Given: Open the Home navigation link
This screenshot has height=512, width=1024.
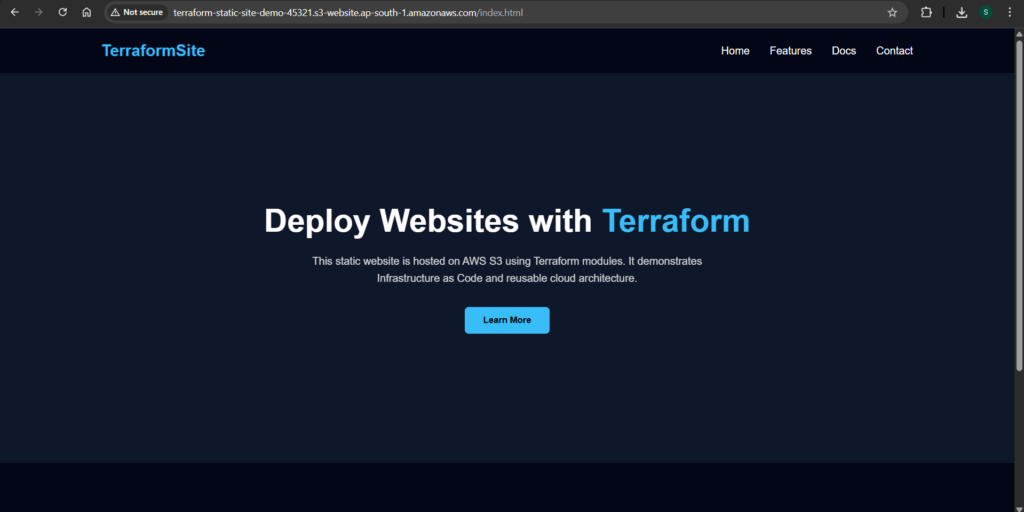Looking at the screenshot, I should click(x=735, y=51).
